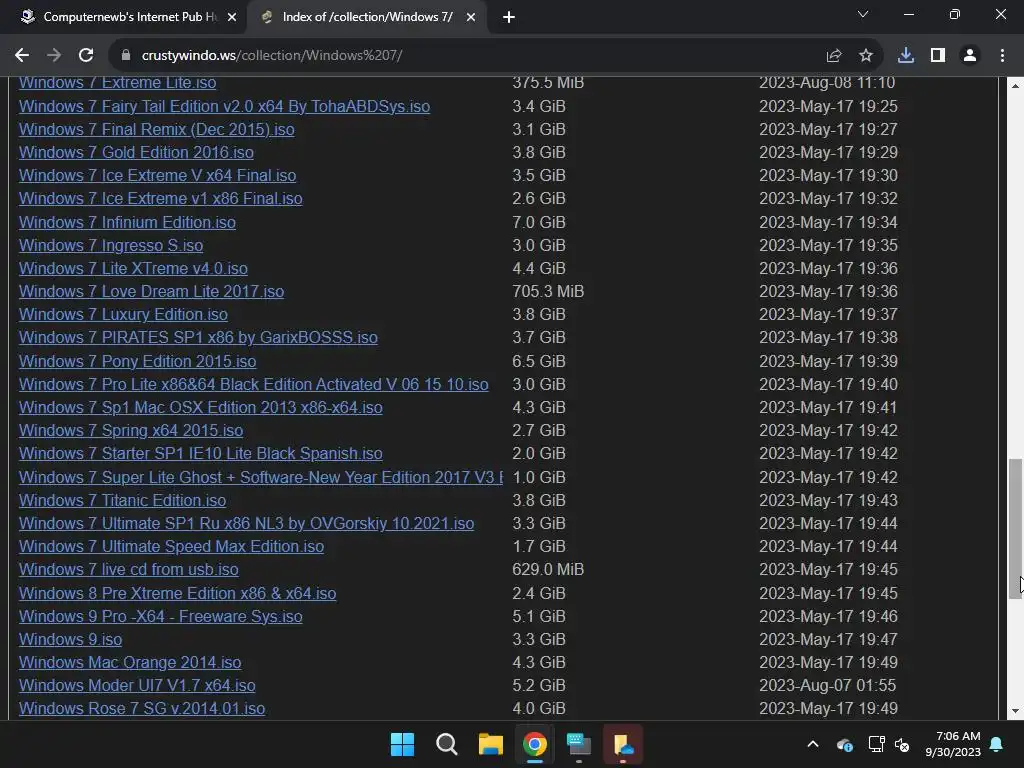Download the Windows 9.iso file
Screen dimensions: 1024x768
click(71, 639)
